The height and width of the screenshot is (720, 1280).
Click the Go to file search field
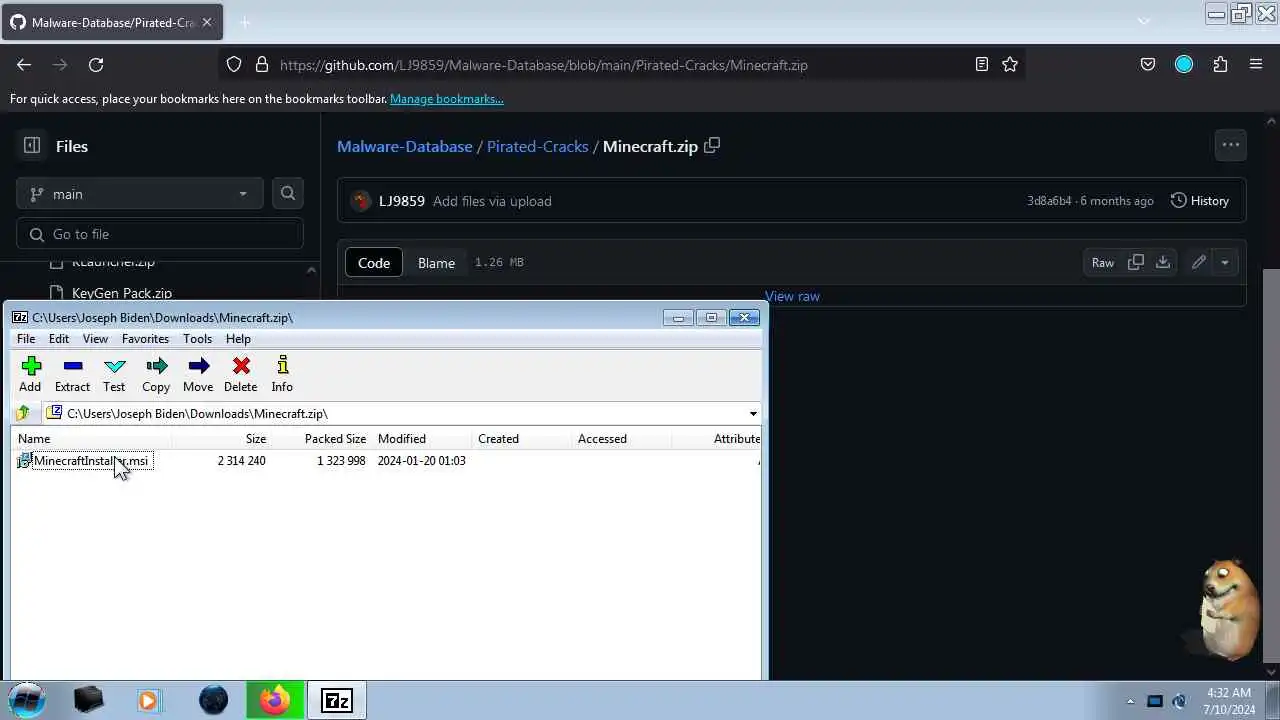[160, 234]
